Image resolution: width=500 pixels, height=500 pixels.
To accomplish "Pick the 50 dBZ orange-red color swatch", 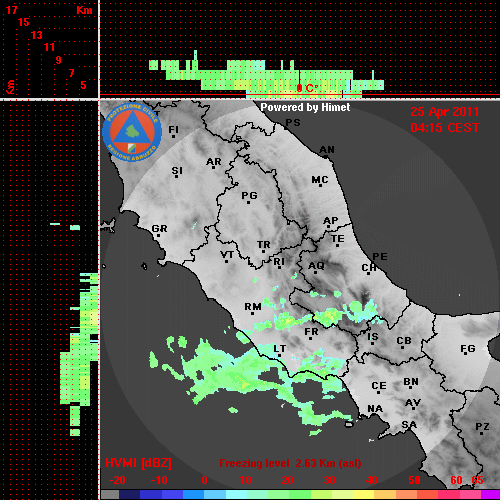I will tap(406, 495).
